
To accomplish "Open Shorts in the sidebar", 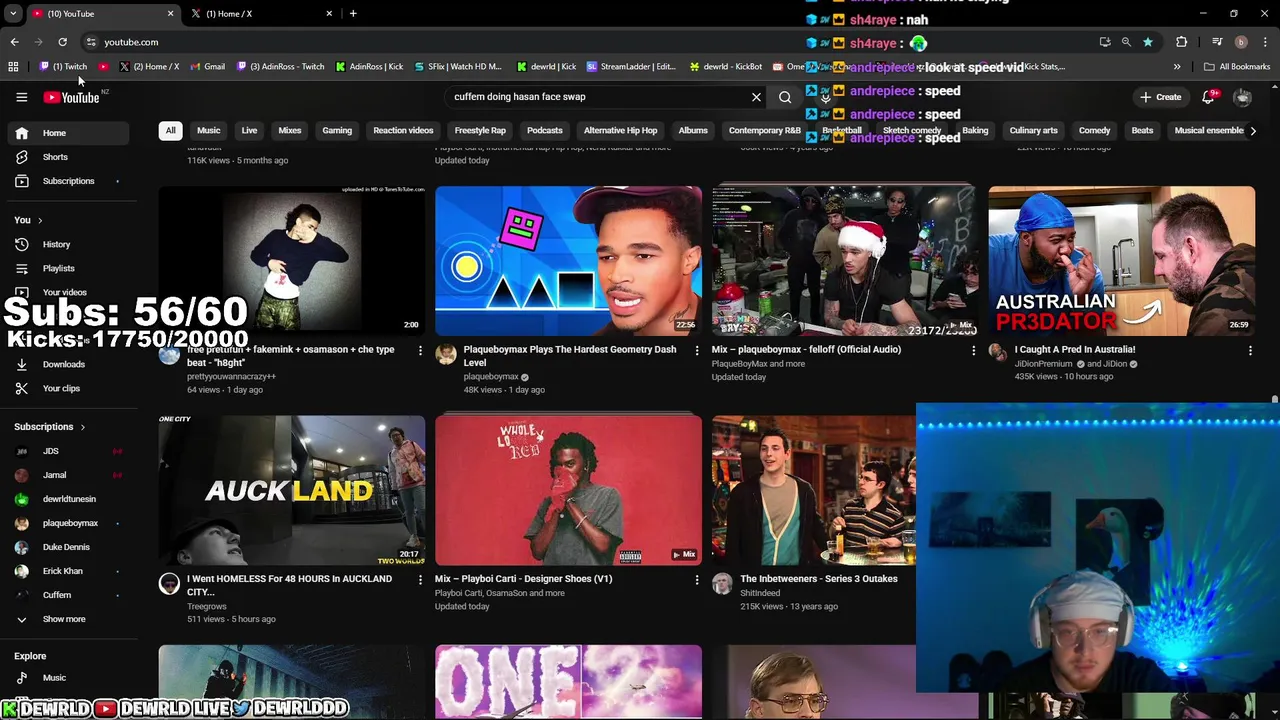I will pos(68,157).
